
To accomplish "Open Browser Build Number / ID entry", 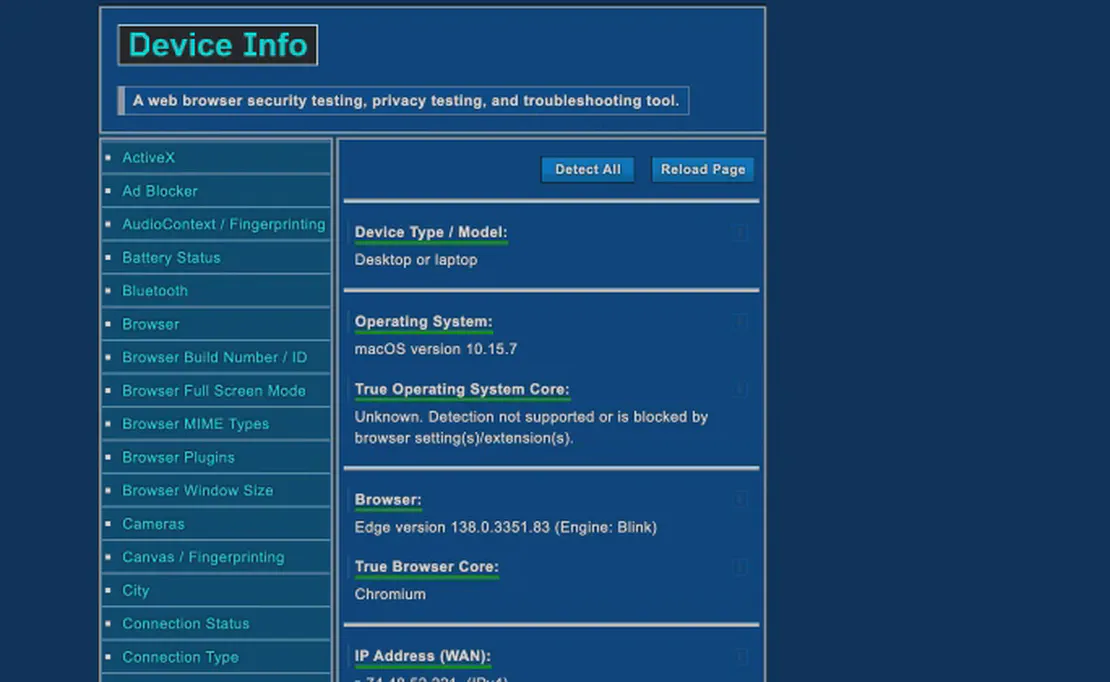I will [214, 358].
